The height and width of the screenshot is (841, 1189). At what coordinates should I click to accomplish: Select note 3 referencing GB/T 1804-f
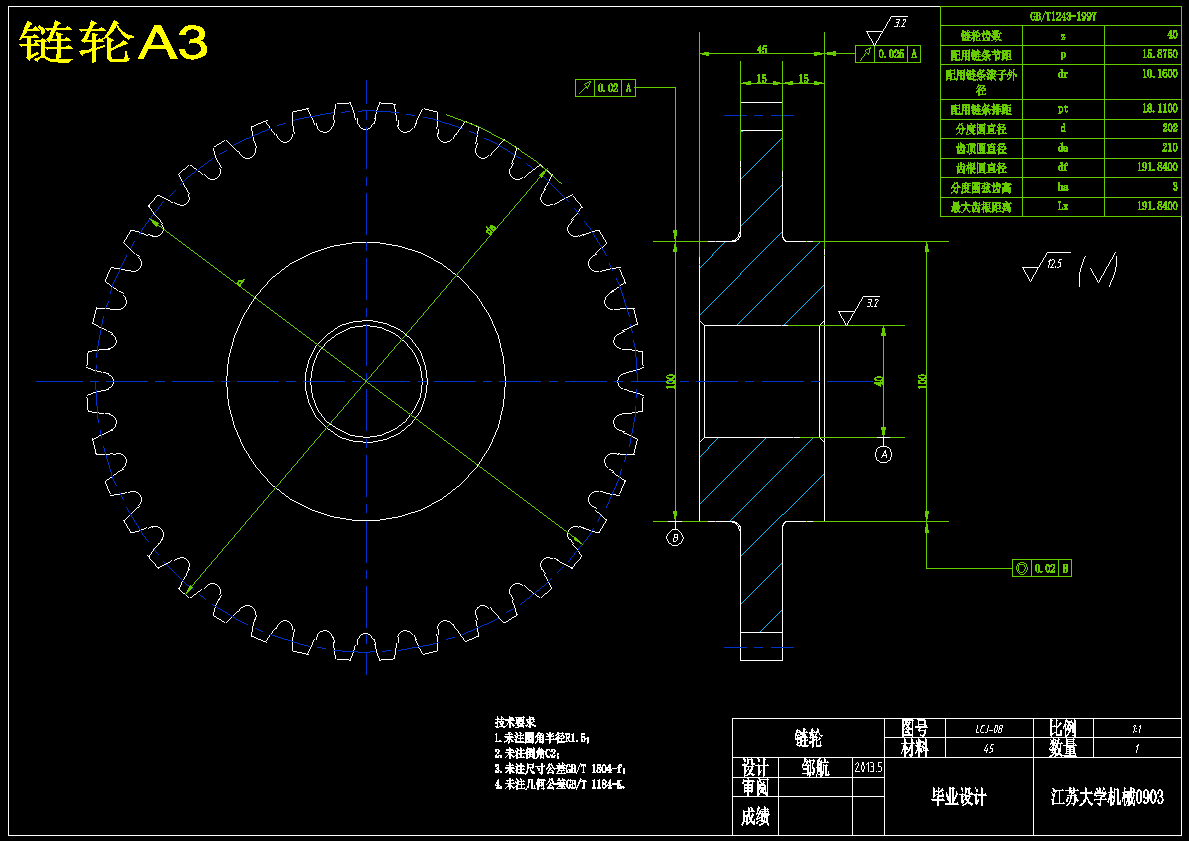click(560, 769)
